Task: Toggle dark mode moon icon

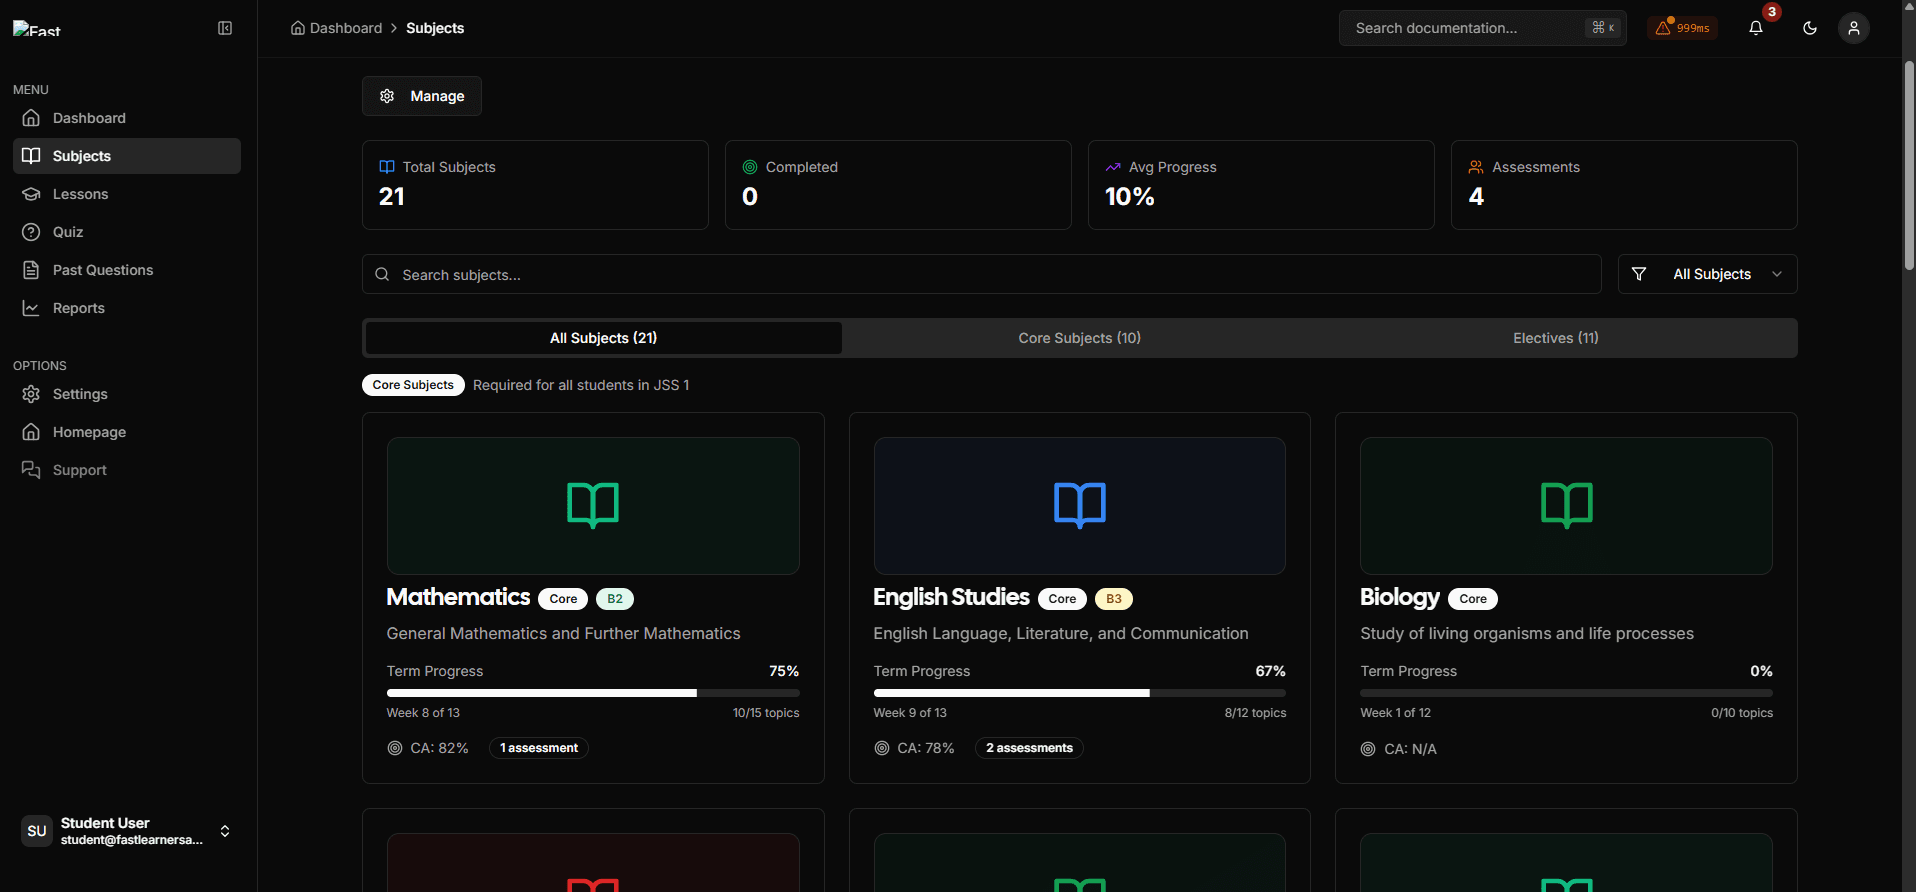Action: click(x=1809, y=28)
